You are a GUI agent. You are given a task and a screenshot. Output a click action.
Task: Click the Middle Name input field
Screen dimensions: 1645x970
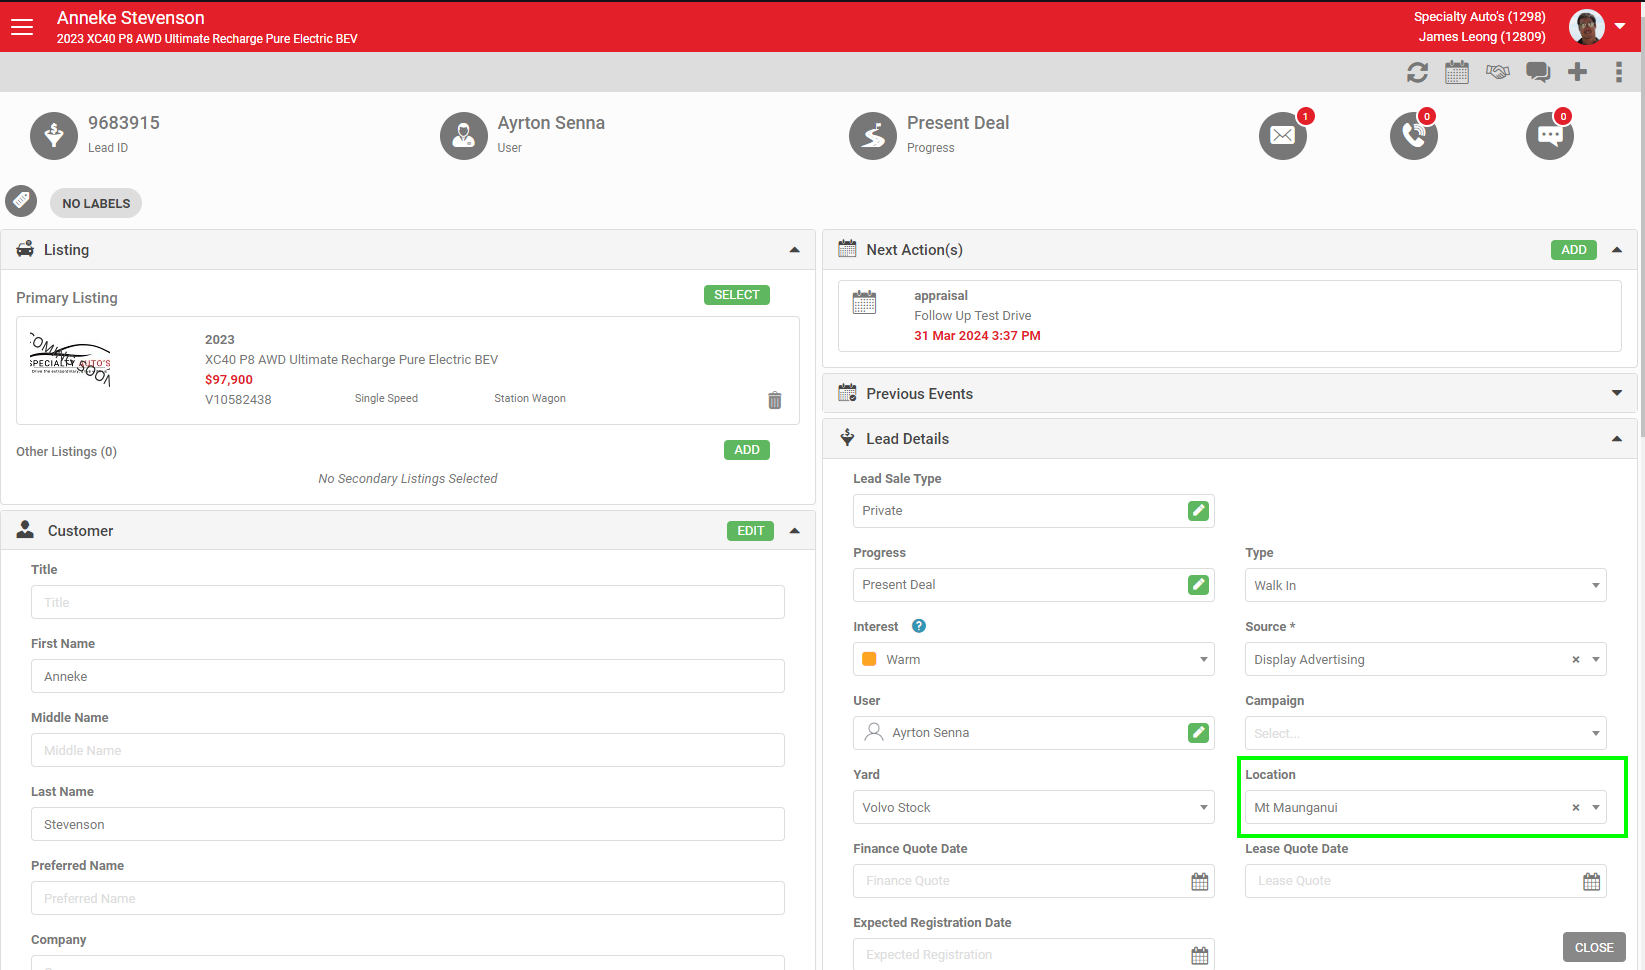point(408,750)
